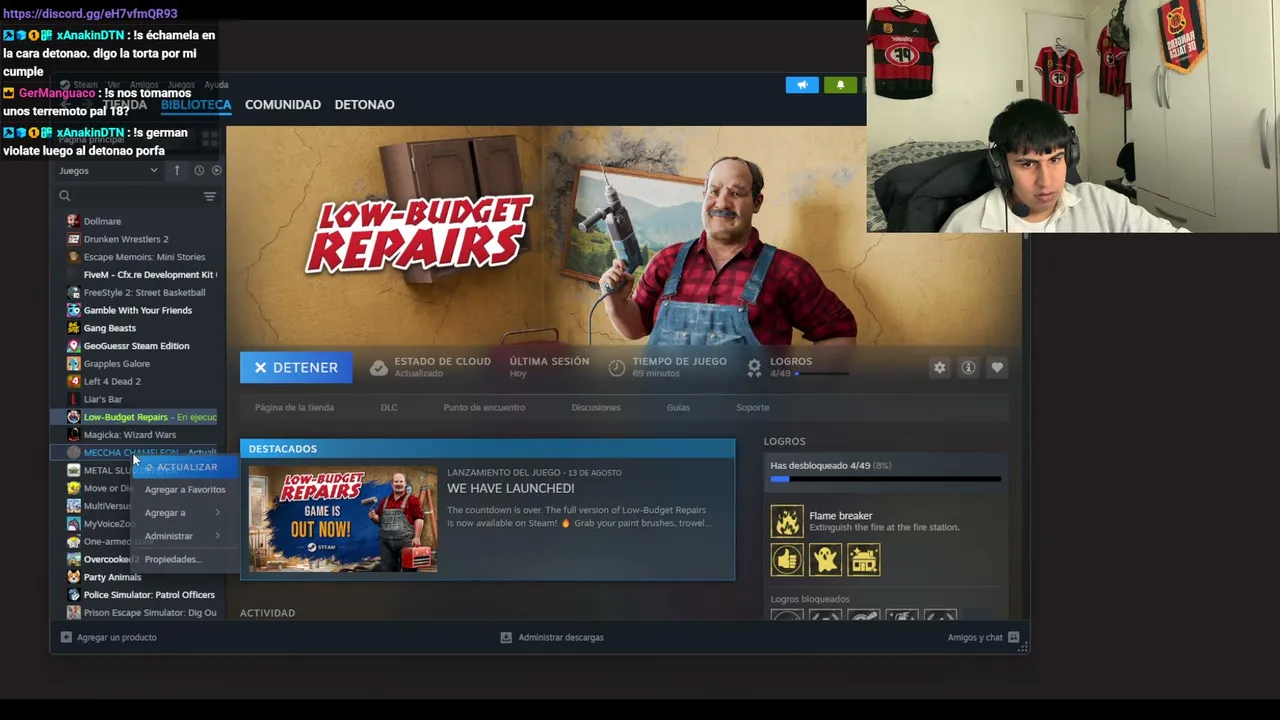Click the Discord invite link
Screen dimensions: 1280x720
(x=90, y=13)
